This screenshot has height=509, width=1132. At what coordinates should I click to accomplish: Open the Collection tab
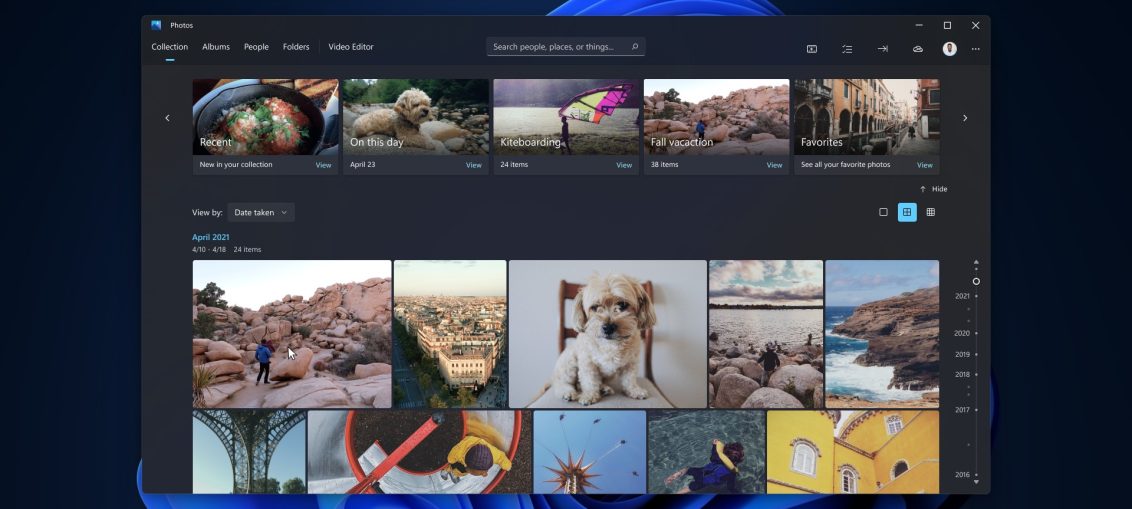click(x=170, y=47)
